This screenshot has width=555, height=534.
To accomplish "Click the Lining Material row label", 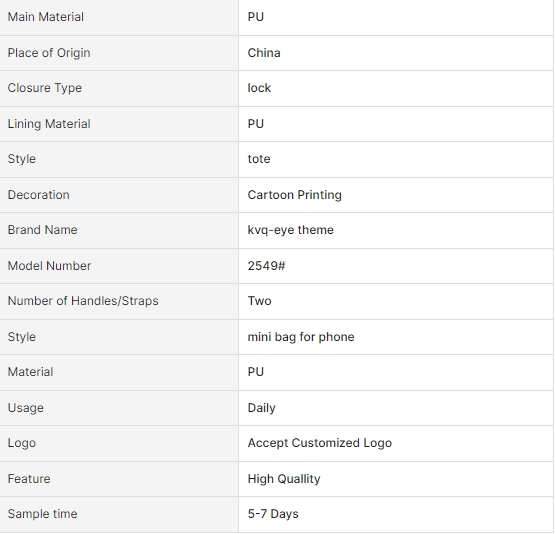I will [x=49, y=124].
